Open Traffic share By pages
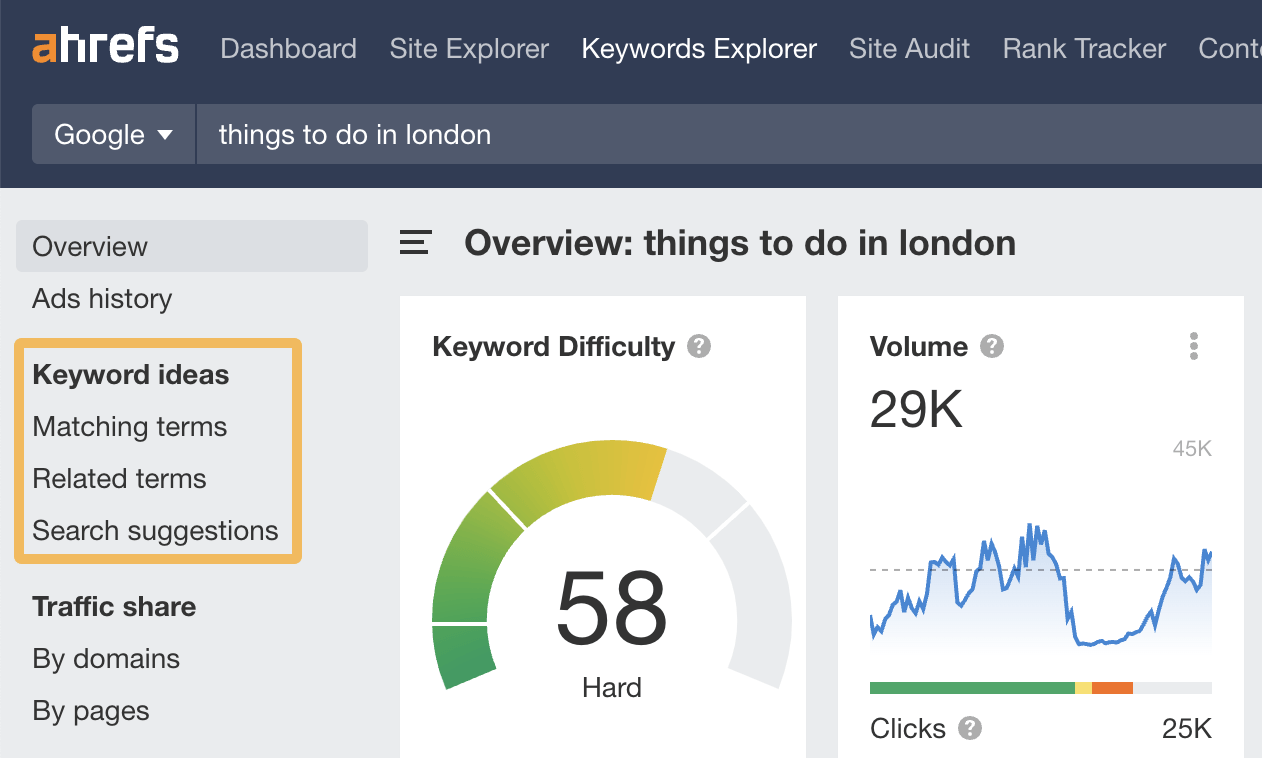Viewport: 1262px width, 758px height. coord(91,710)
